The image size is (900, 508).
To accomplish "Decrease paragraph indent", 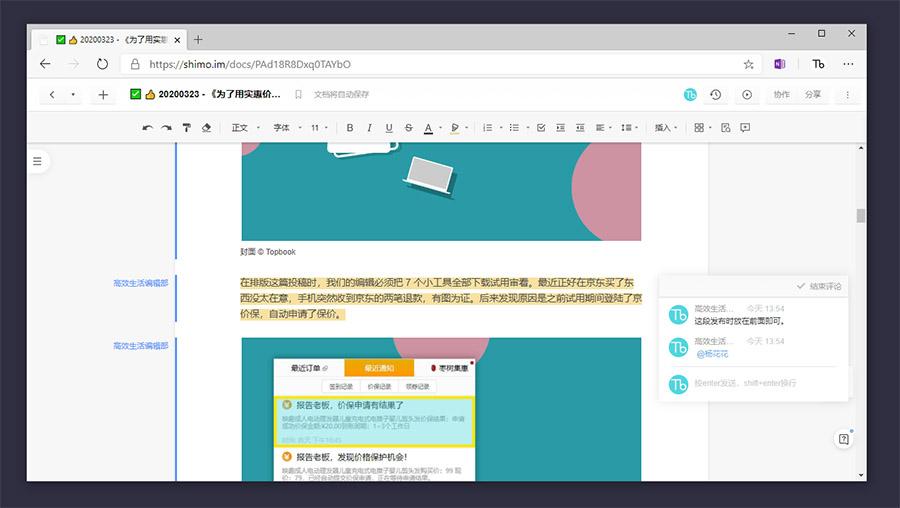I will coord(580,128).
